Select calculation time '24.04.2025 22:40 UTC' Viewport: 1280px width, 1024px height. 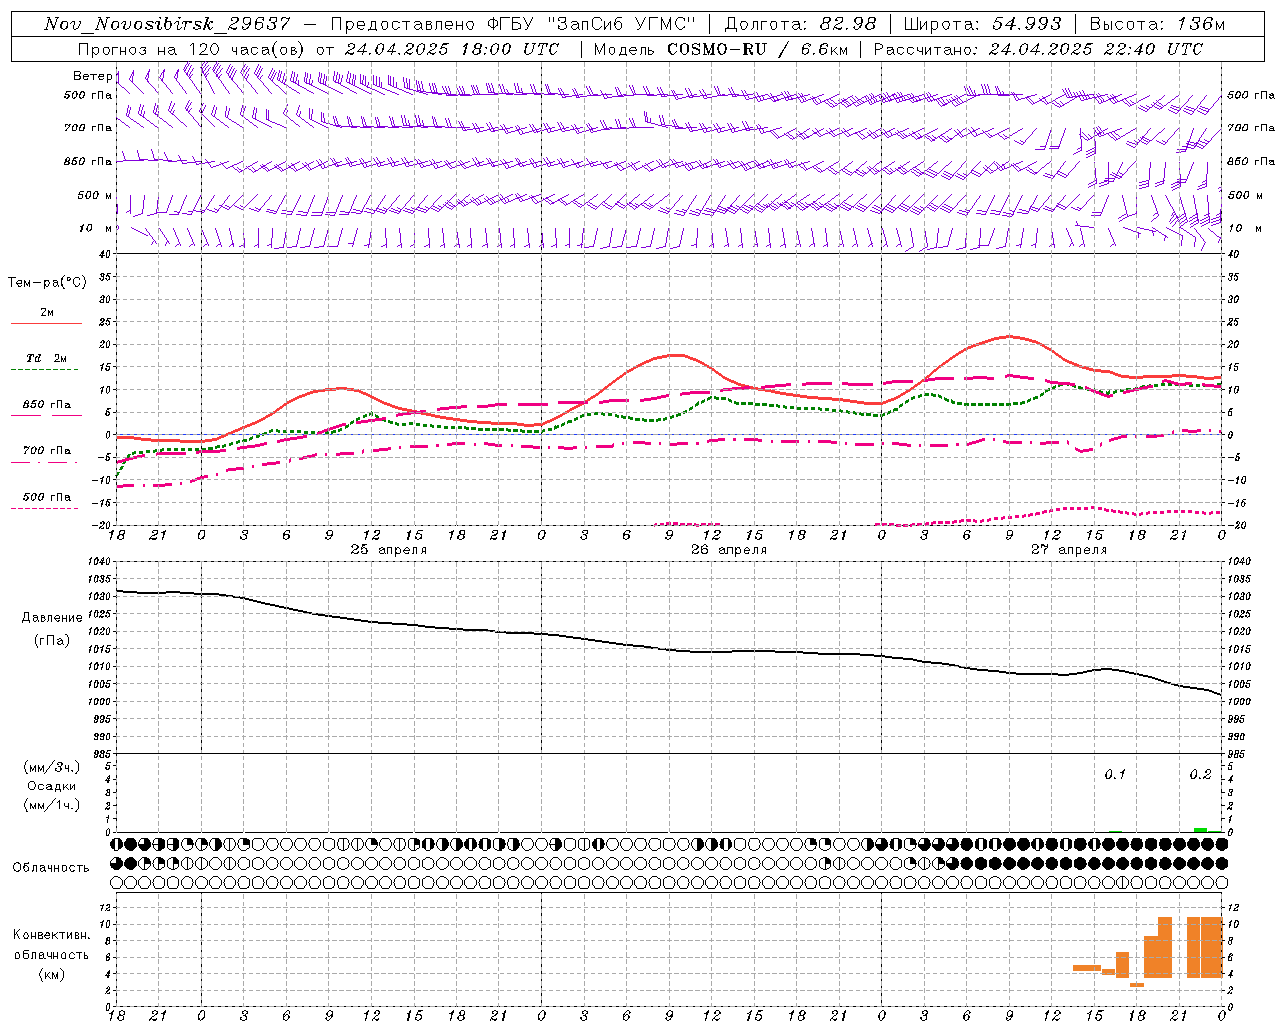tap(1096, 49)
